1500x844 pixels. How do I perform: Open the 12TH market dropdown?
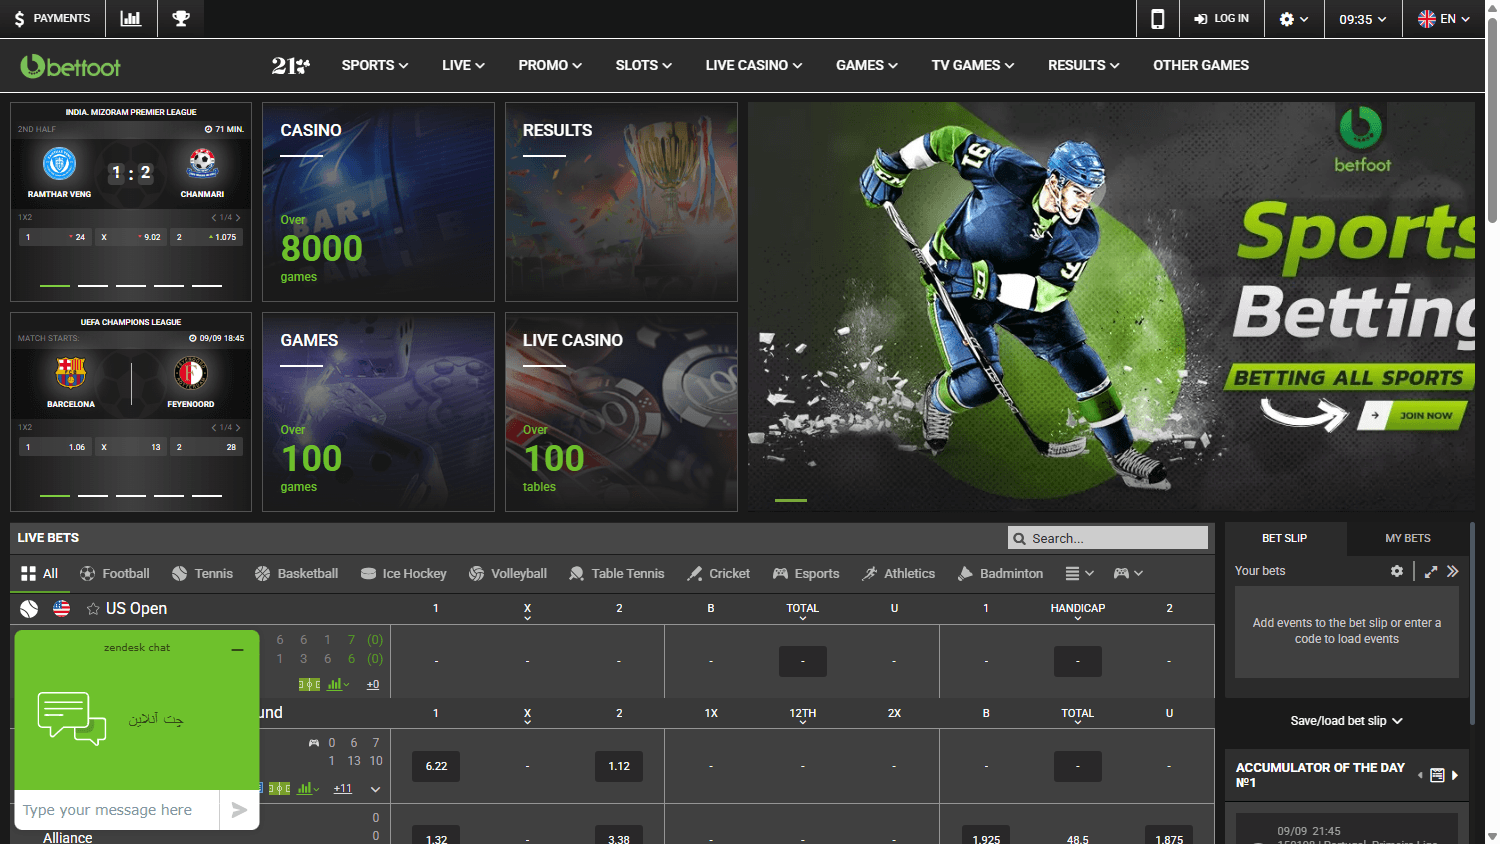pos(803,716)
